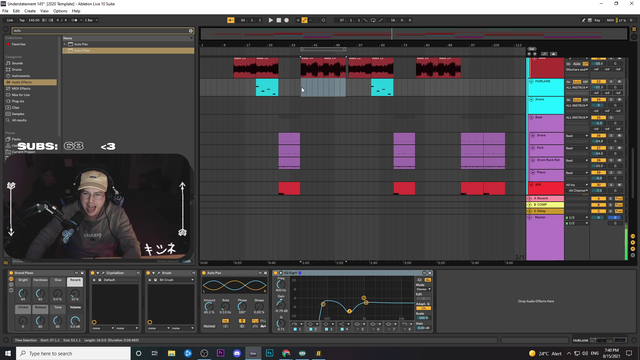Open the 1 Bar quantization dropdown

tap(90, 20)
